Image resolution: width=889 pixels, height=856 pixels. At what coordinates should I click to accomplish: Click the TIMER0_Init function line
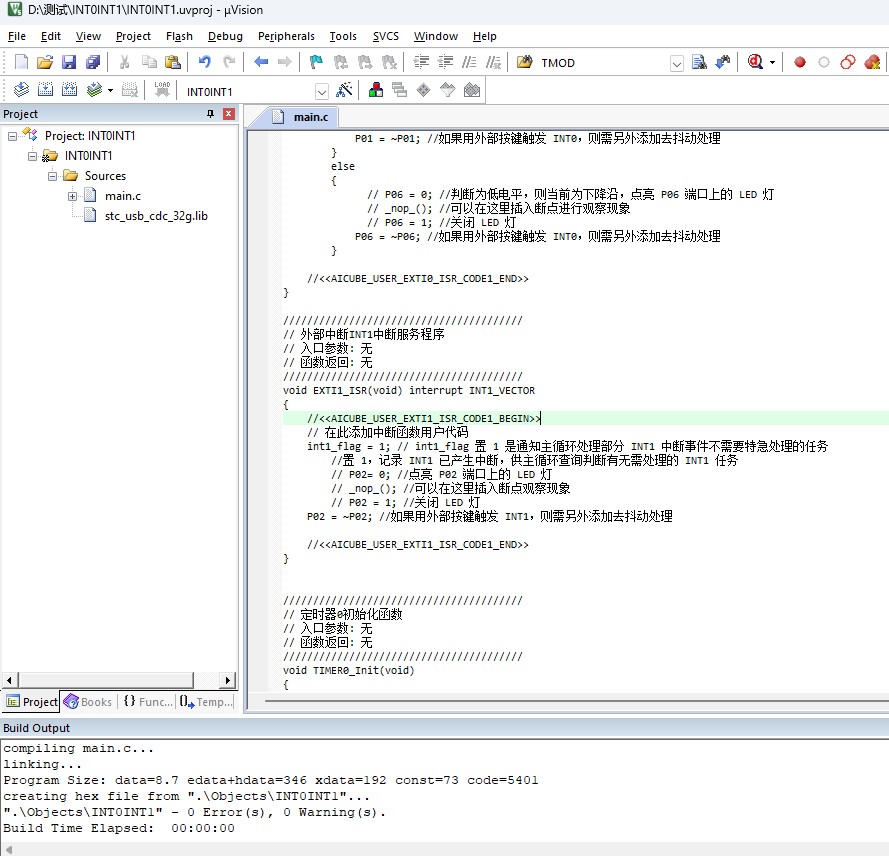coord(349,671)
